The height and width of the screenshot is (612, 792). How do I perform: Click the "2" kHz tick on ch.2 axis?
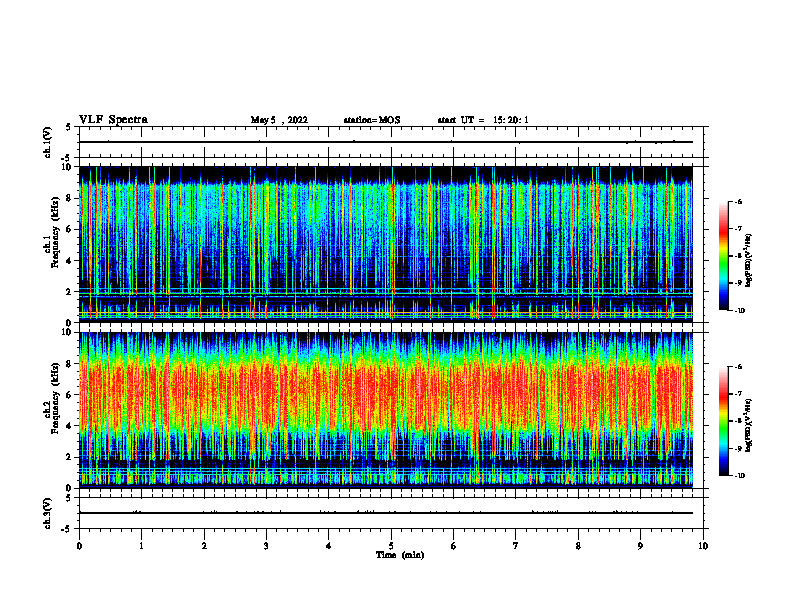(70, 457)
